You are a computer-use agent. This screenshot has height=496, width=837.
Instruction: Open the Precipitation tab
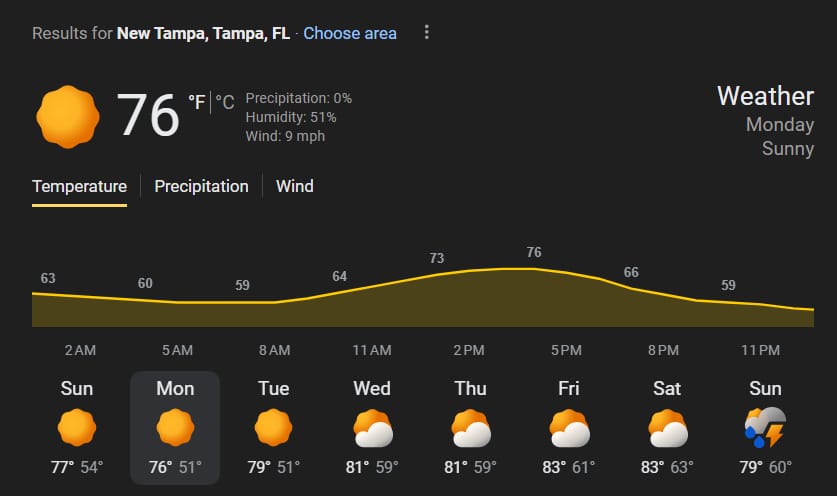tap(201, 186)
